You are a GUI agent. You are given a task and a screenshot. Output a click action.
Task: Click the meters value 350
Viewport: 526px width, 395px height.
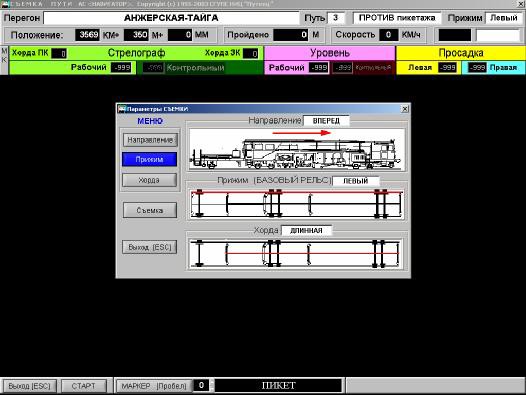click(136, 35)
